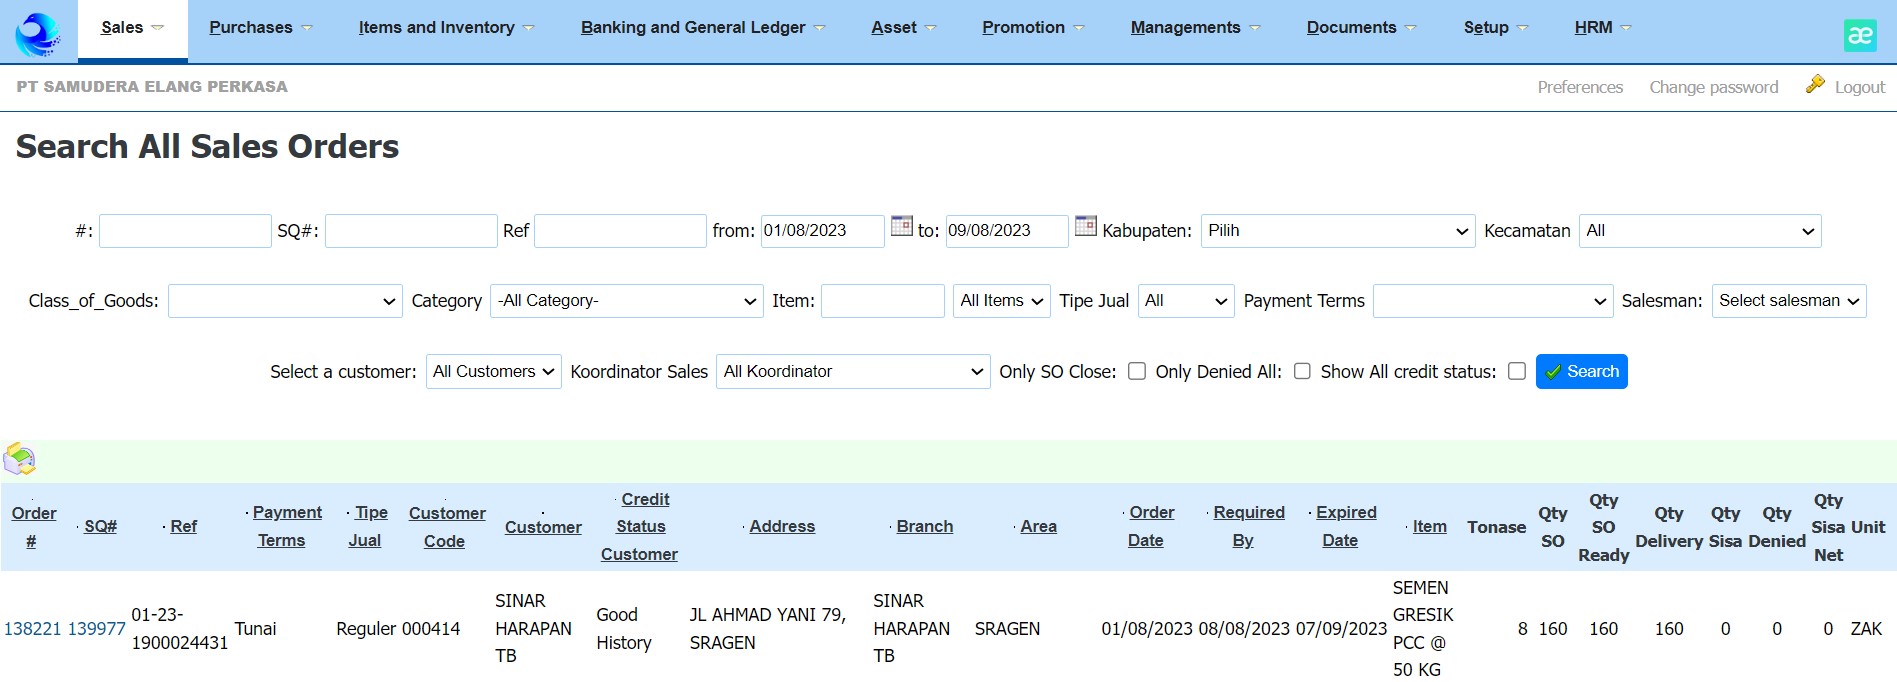Toggle Show All credit status checkbox
This screenshot has width=1897, height=682.
point(1516,371)
